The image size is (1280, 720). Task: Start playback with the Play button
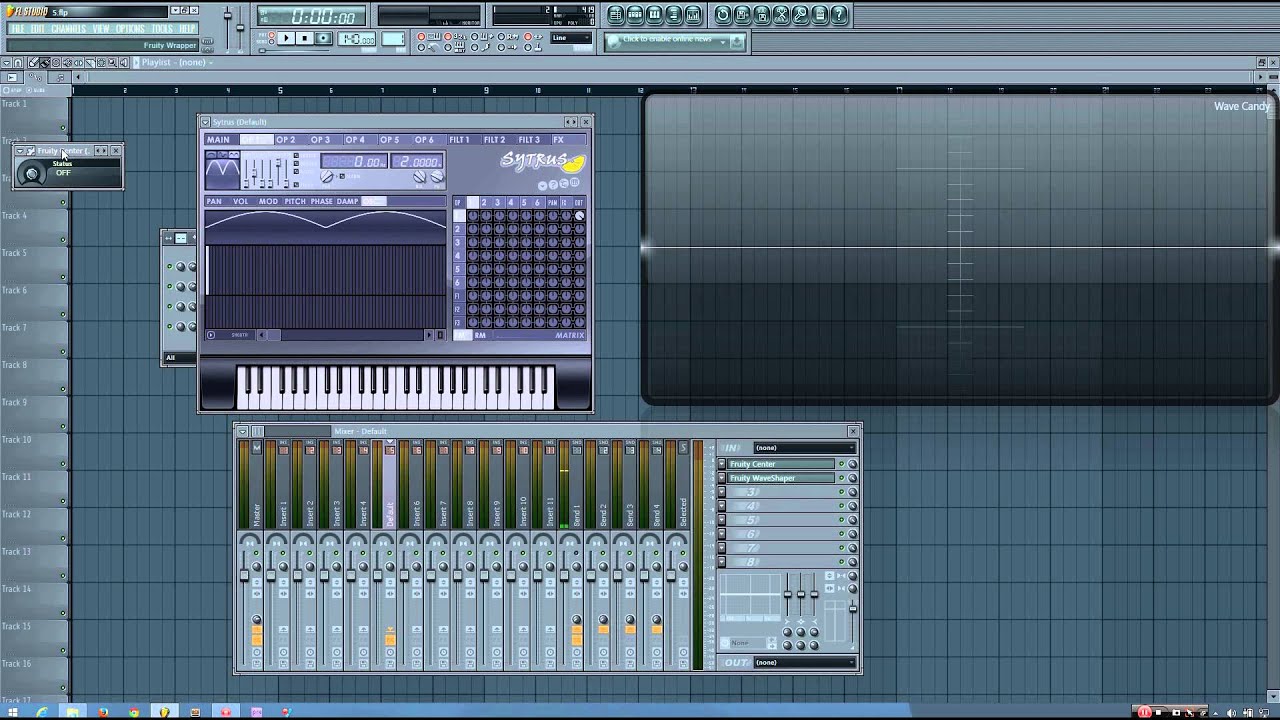[286, 38]
